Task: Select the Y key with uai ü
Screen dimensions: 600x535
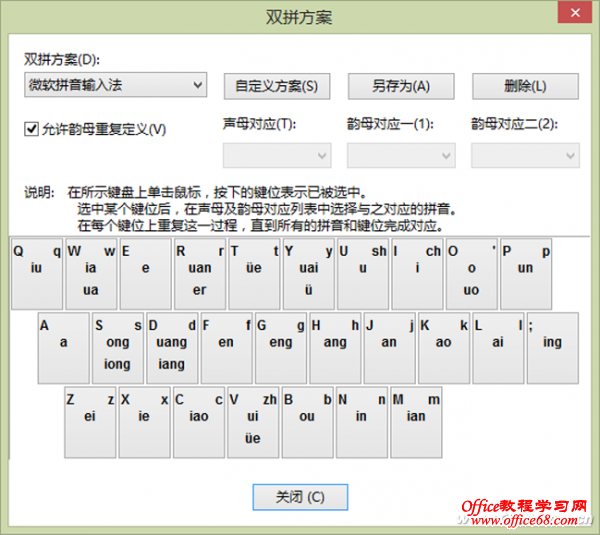Action: click(308, 274)
